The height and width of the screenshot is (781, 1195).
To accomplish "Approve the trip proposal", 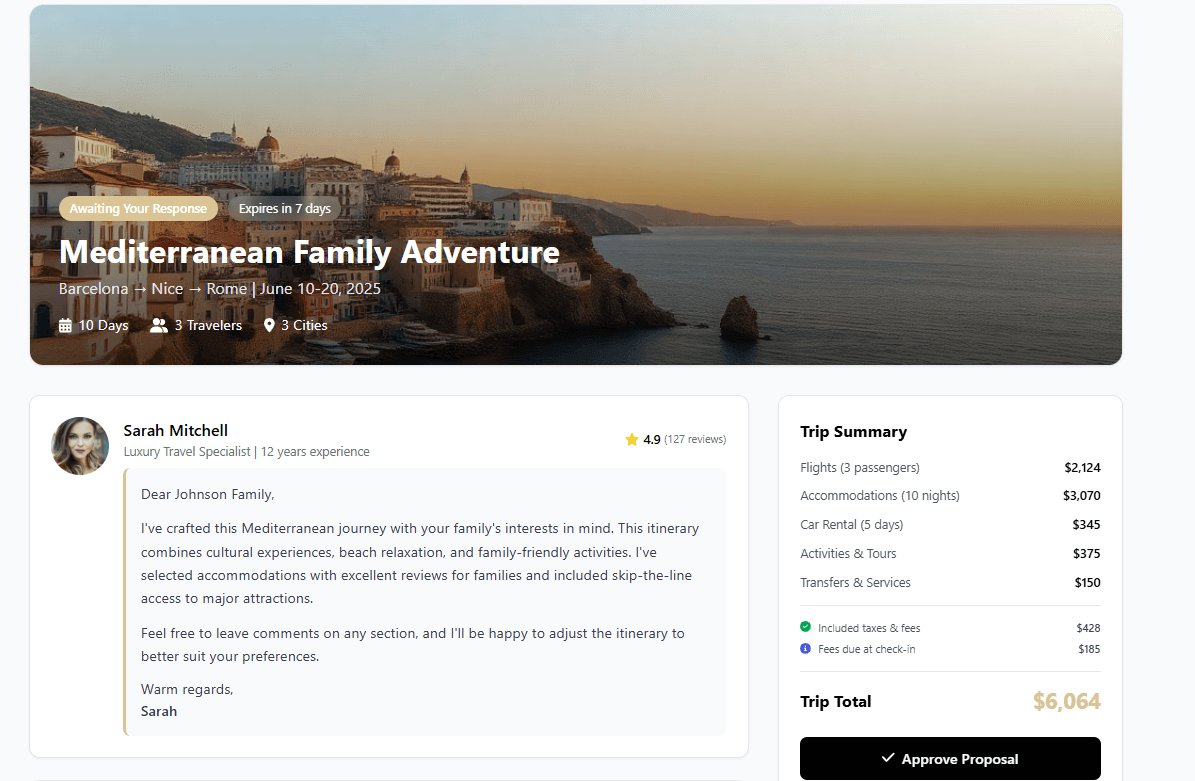I will click(x=950, y=759).
